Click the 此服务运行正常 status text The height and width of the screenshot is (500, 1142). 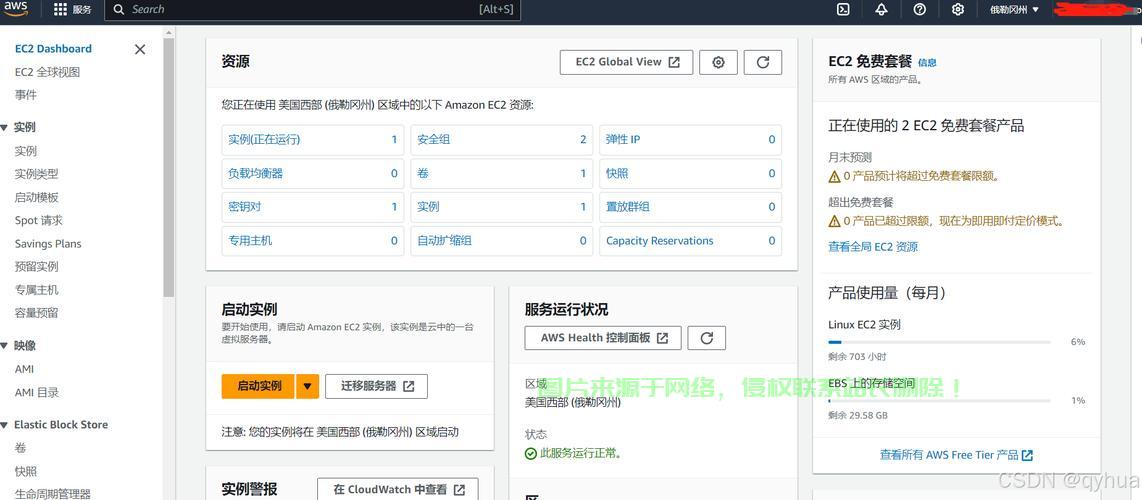point(580,453)
